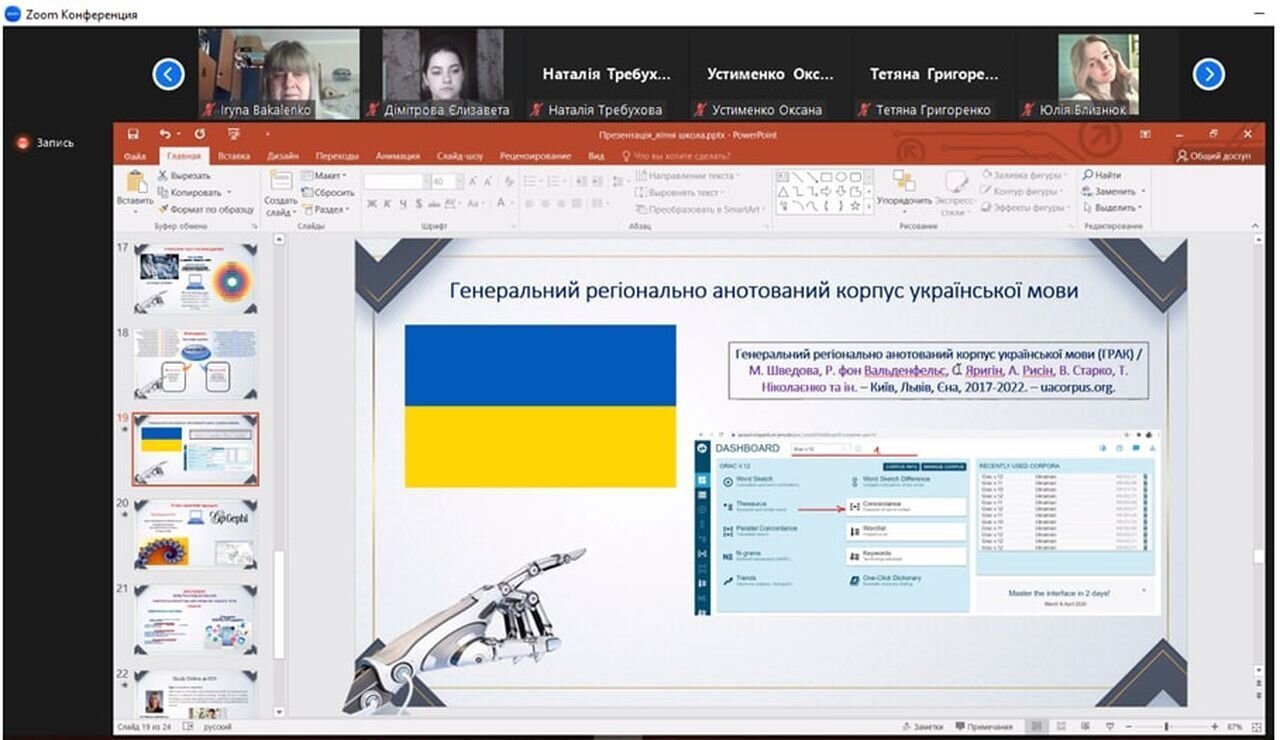Click the Cut (Вырезать) scissors icon
Viewport: 1280px width, 740px height.
163,175
